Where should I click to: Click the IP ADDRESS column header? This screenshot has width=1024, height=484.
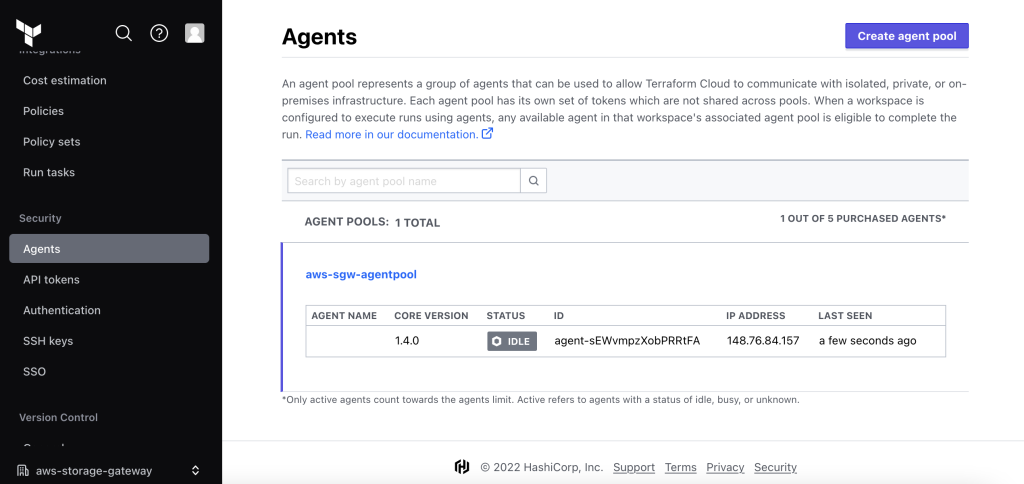[x=756, y=315]
